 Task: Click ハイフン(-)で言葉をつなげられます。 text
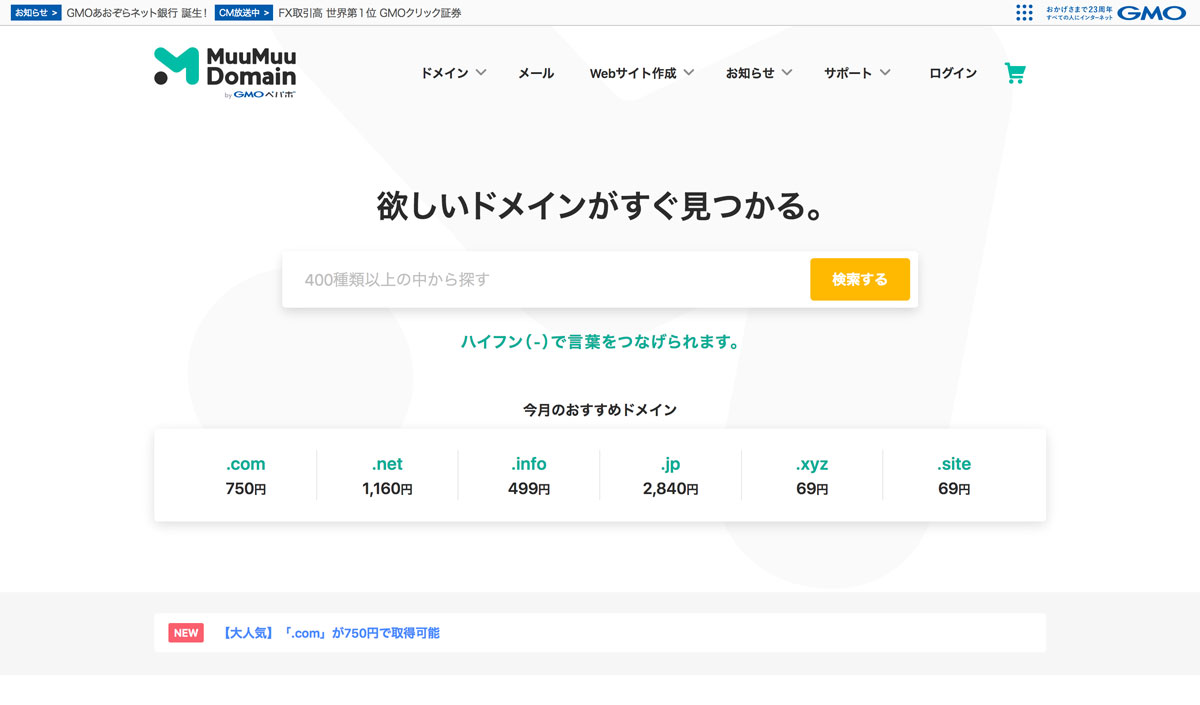(x=600, y=342)
